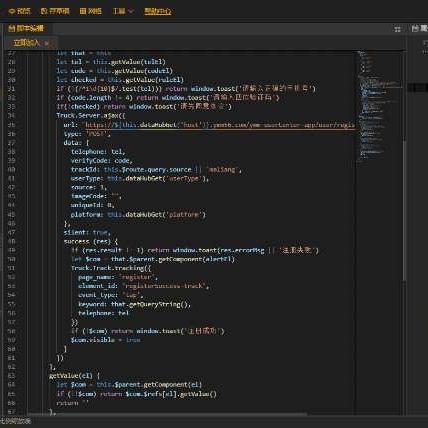Click code line 'source: 1,'
This screenshot has height=428, width=428.
click(89, 187)
